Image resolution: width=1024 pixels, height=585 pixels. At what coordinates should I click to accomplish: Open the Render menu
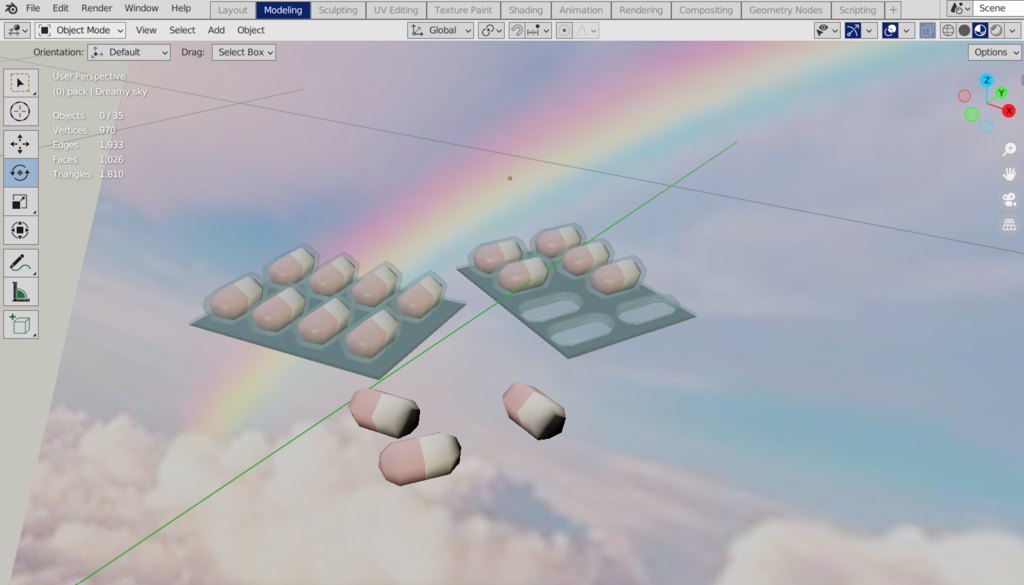coord(97,8)
